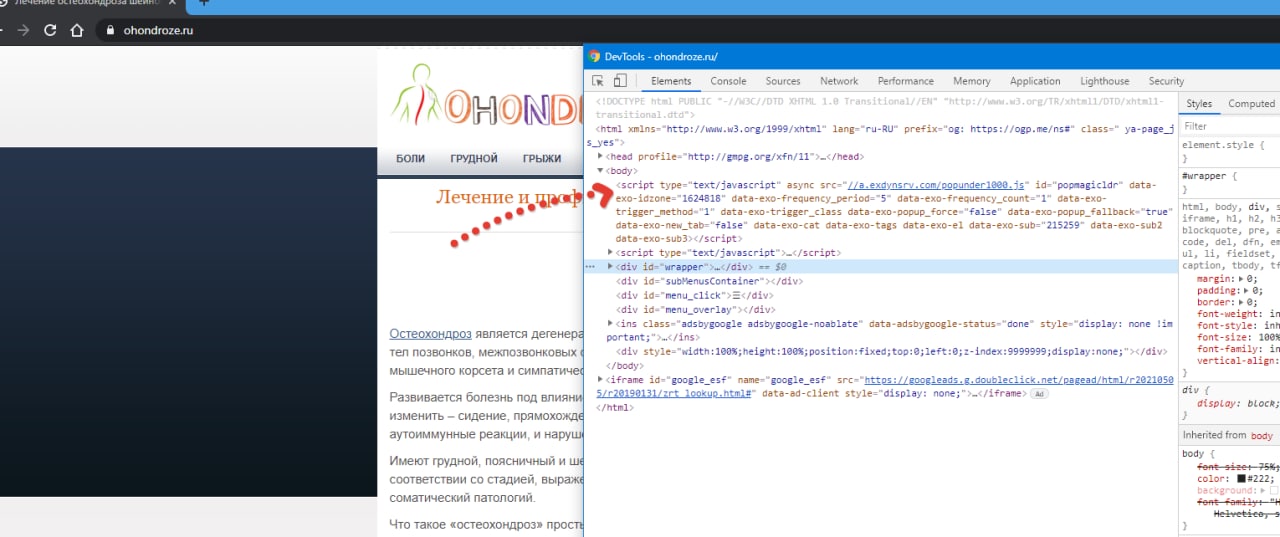The height and width of the screenshot is (537, 1280).
Task: Click the background color swatch in body rule
Action: (1274, 491)
